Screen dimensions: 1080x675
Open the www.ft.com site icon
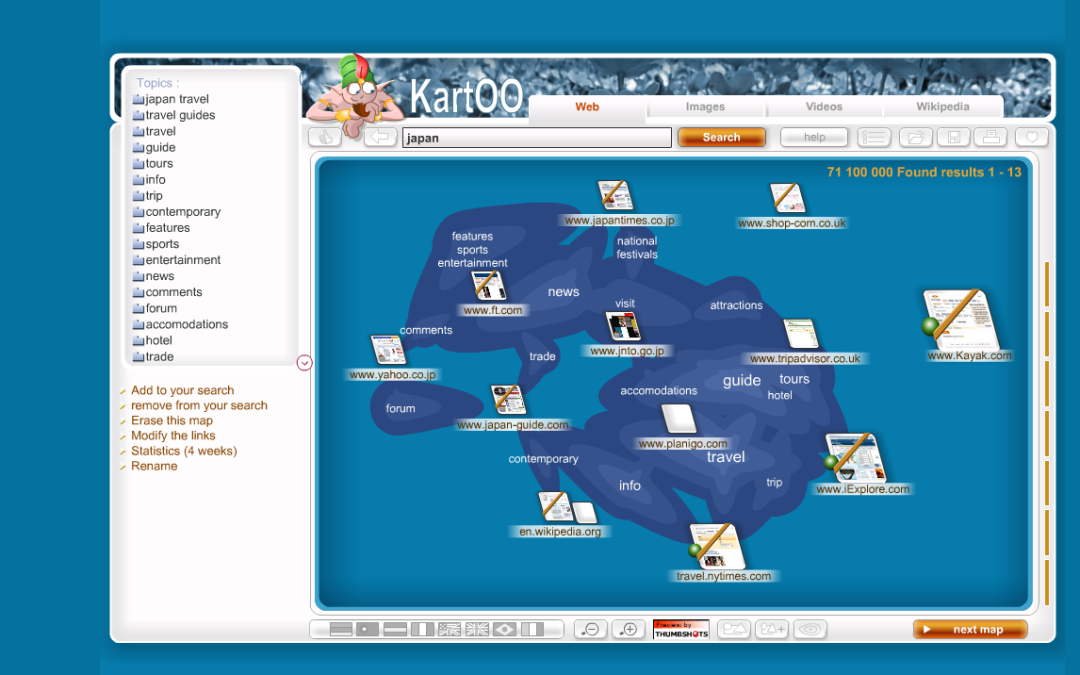488,286
